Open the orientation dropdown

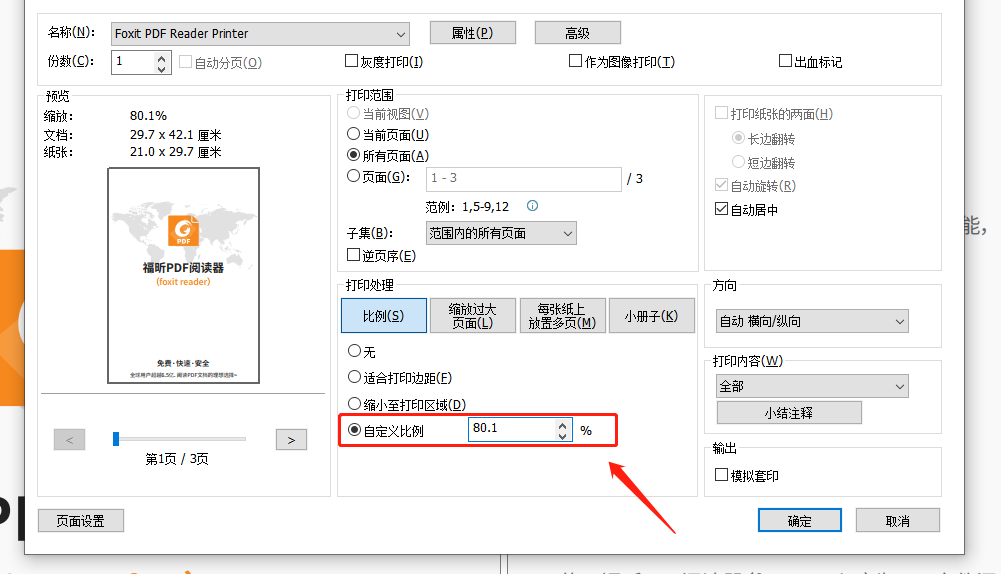(x=899, y=321)
